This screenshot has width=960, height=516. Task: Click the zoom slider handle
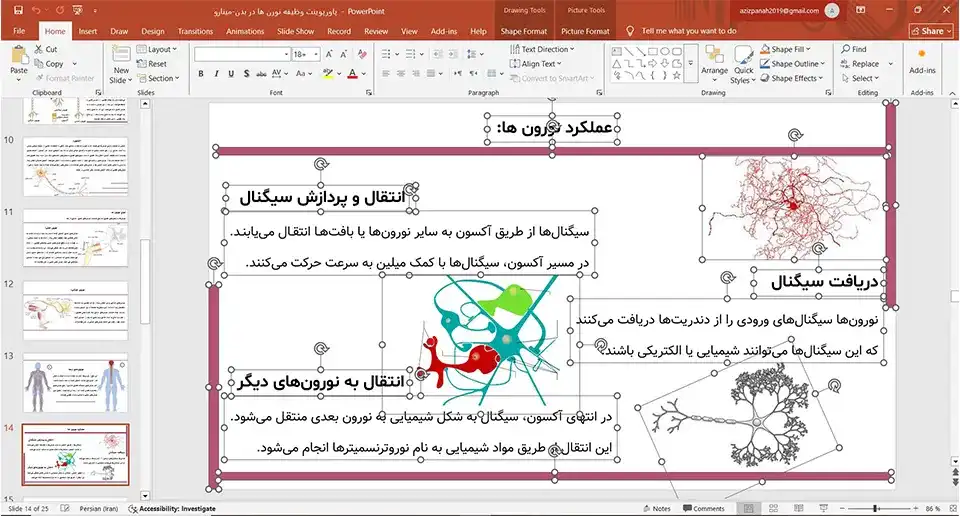coord(876,509)
